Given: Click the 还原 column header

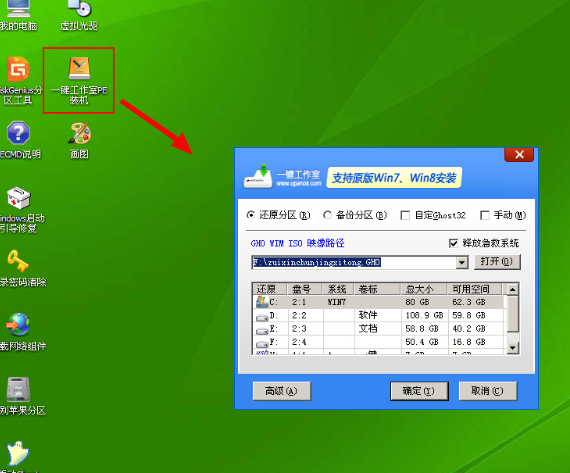Looking at the screenshot, I should point(270,289).
